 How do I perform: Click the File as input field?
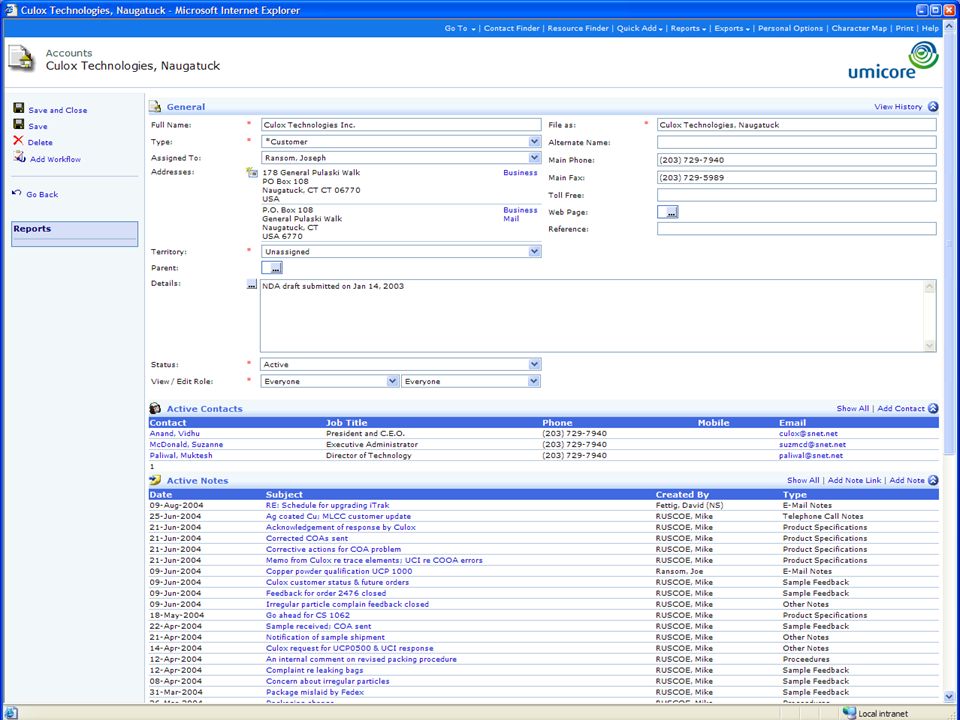[797, 125]
